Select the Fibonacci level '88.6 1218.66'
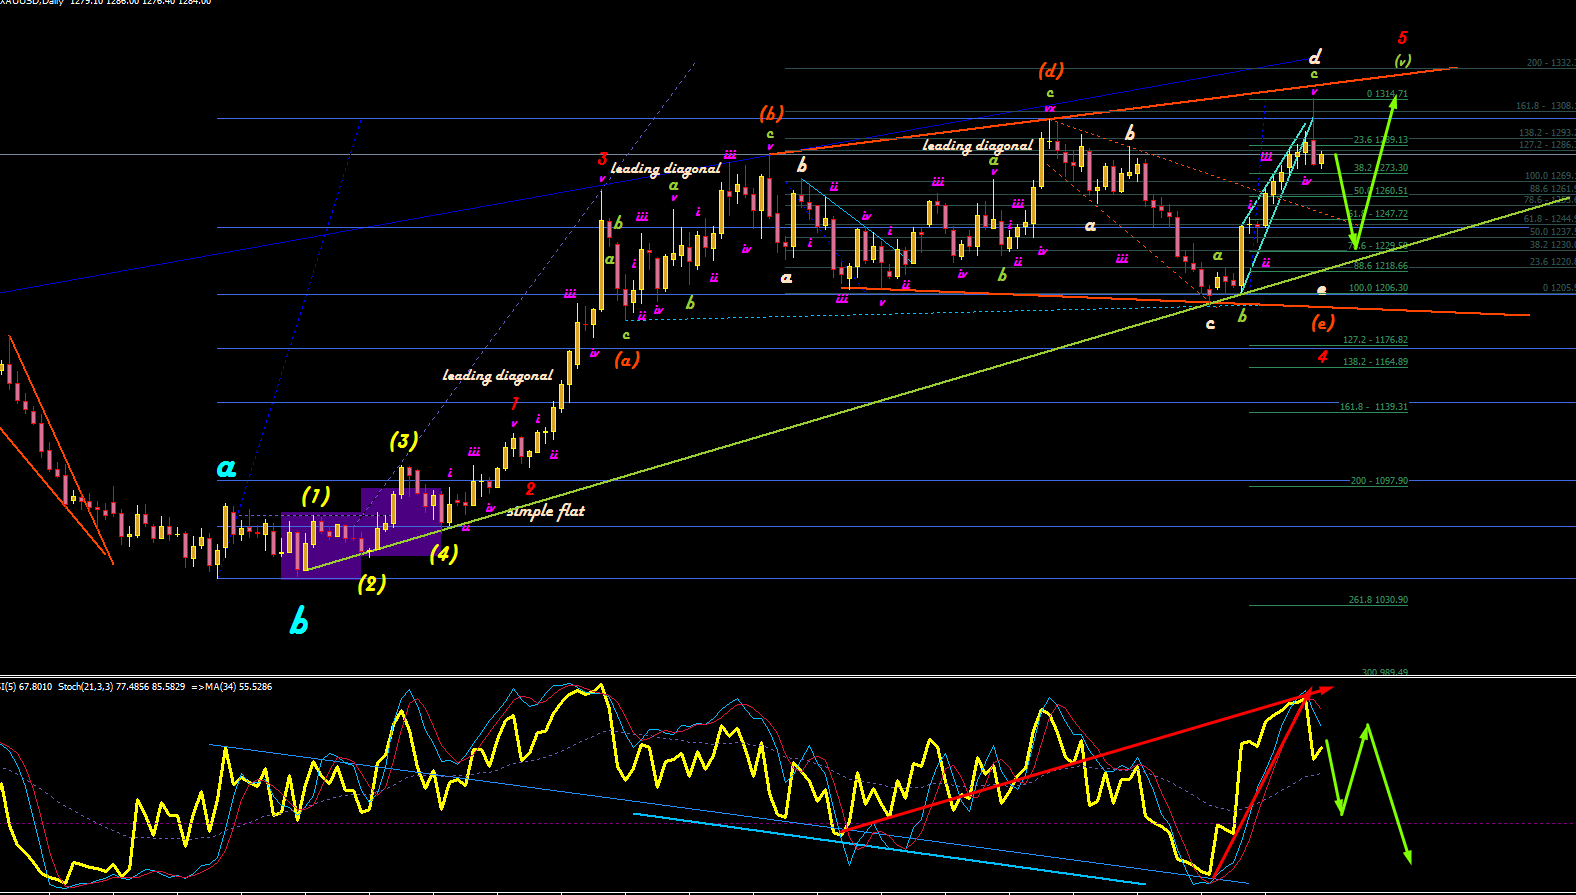 1381,266
